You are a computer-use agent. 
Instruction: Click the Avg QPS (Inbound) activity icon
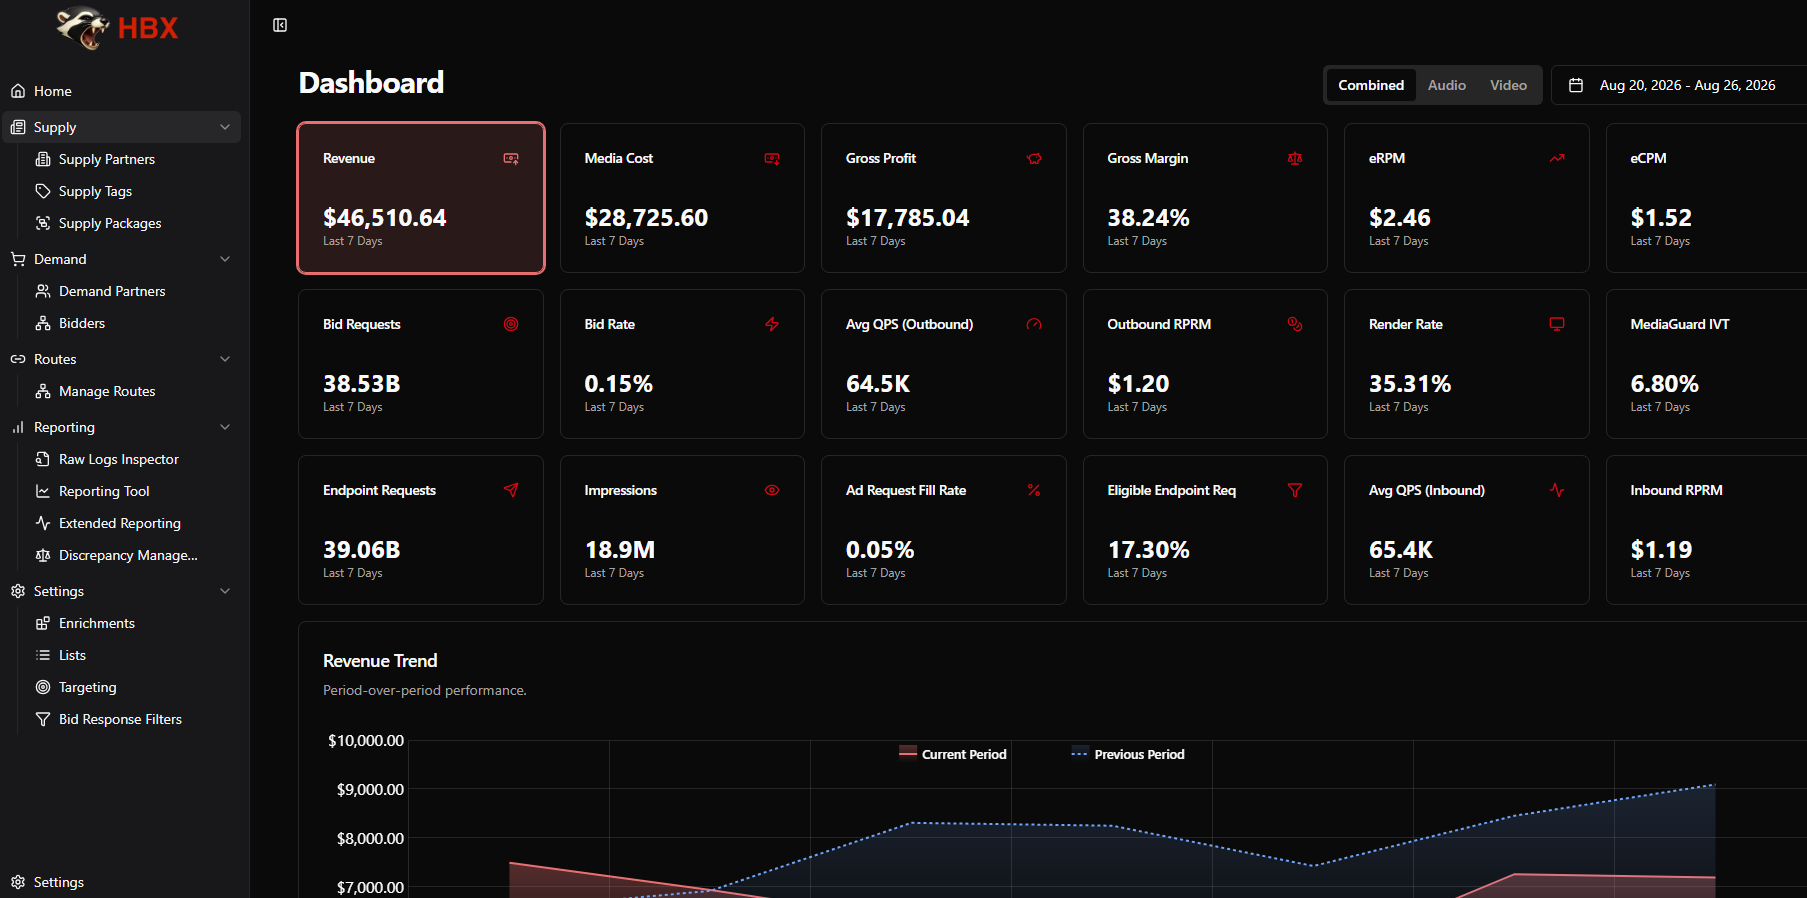tap(1557, 490)
